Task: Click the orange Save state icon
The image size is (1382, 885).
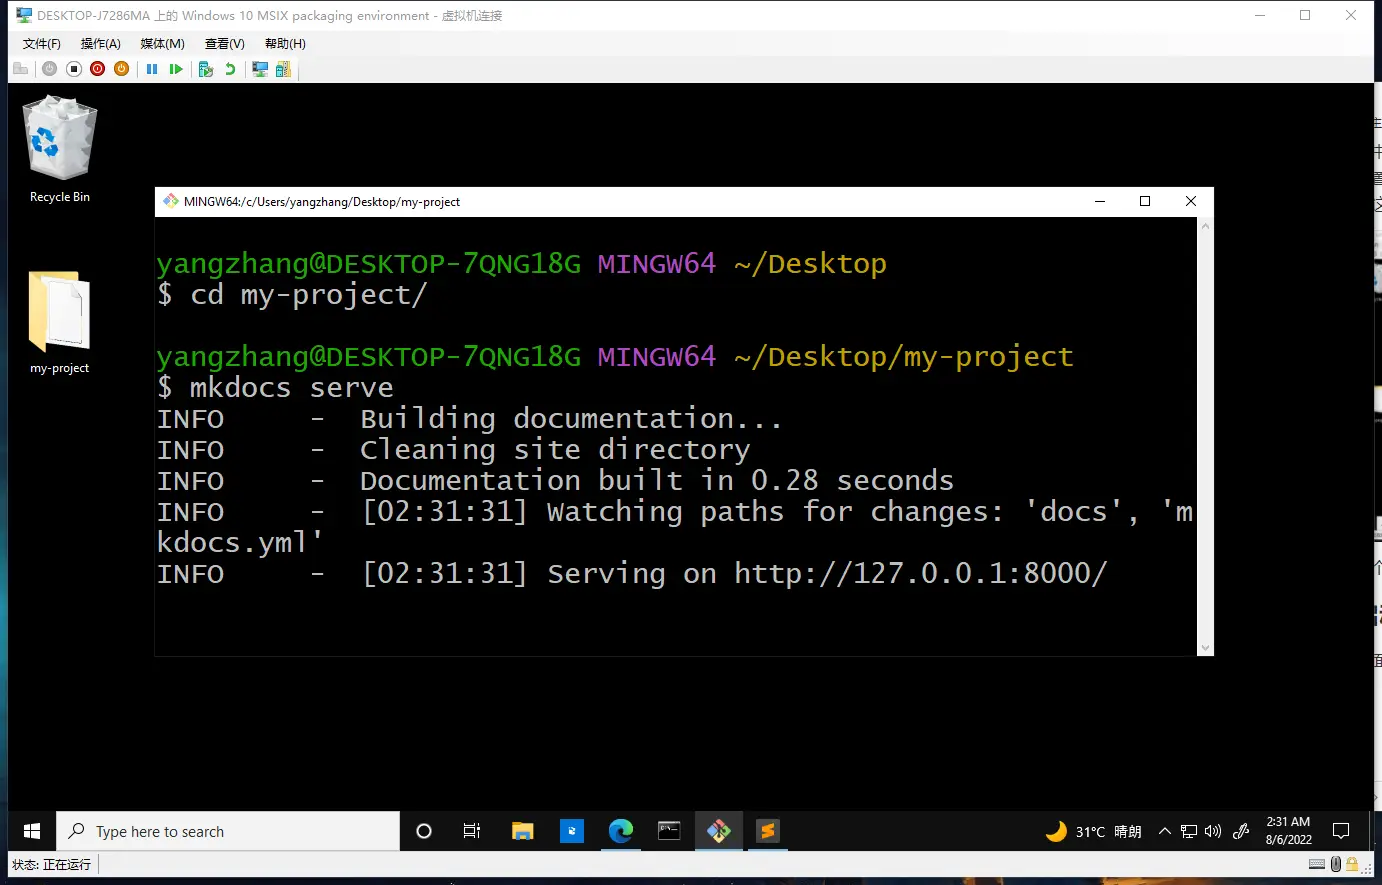Action: pyautogui.click(x=121, y=69)
